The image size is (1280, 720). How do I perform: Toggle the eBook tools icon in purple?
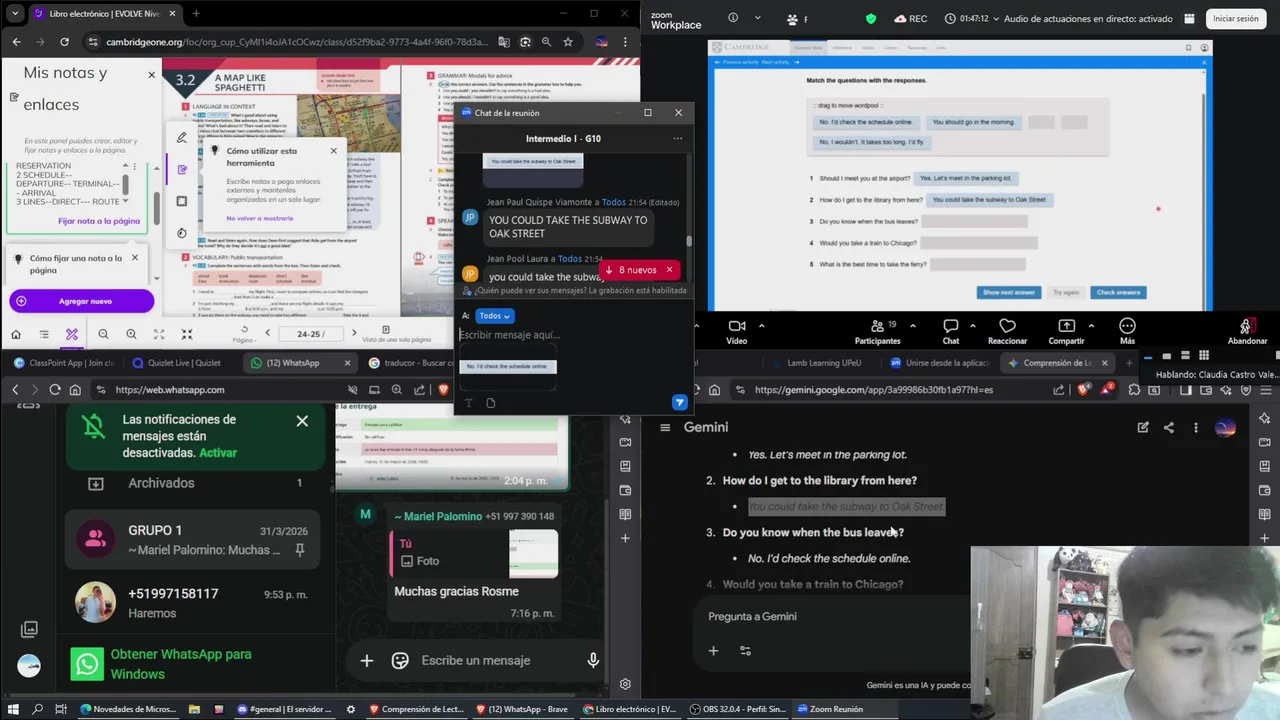(x=72, y=334)
